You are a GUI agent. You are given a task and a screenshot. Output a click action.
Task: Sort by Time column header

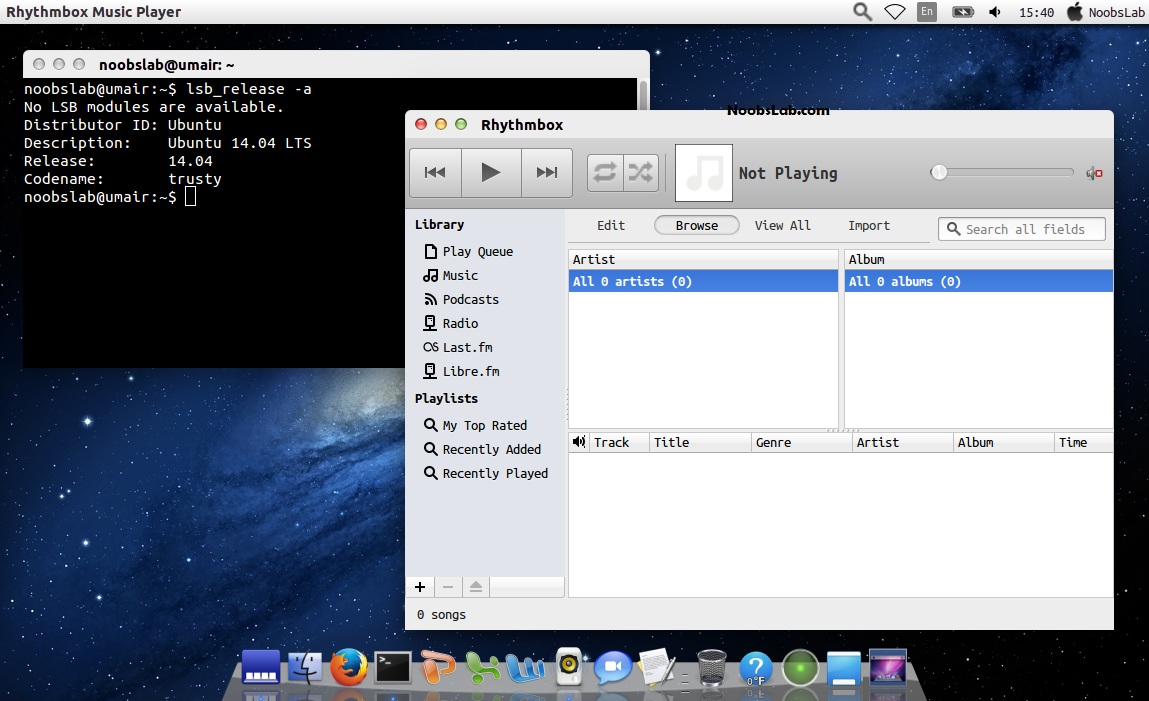pyautogui.click(x=1084, y=442)
